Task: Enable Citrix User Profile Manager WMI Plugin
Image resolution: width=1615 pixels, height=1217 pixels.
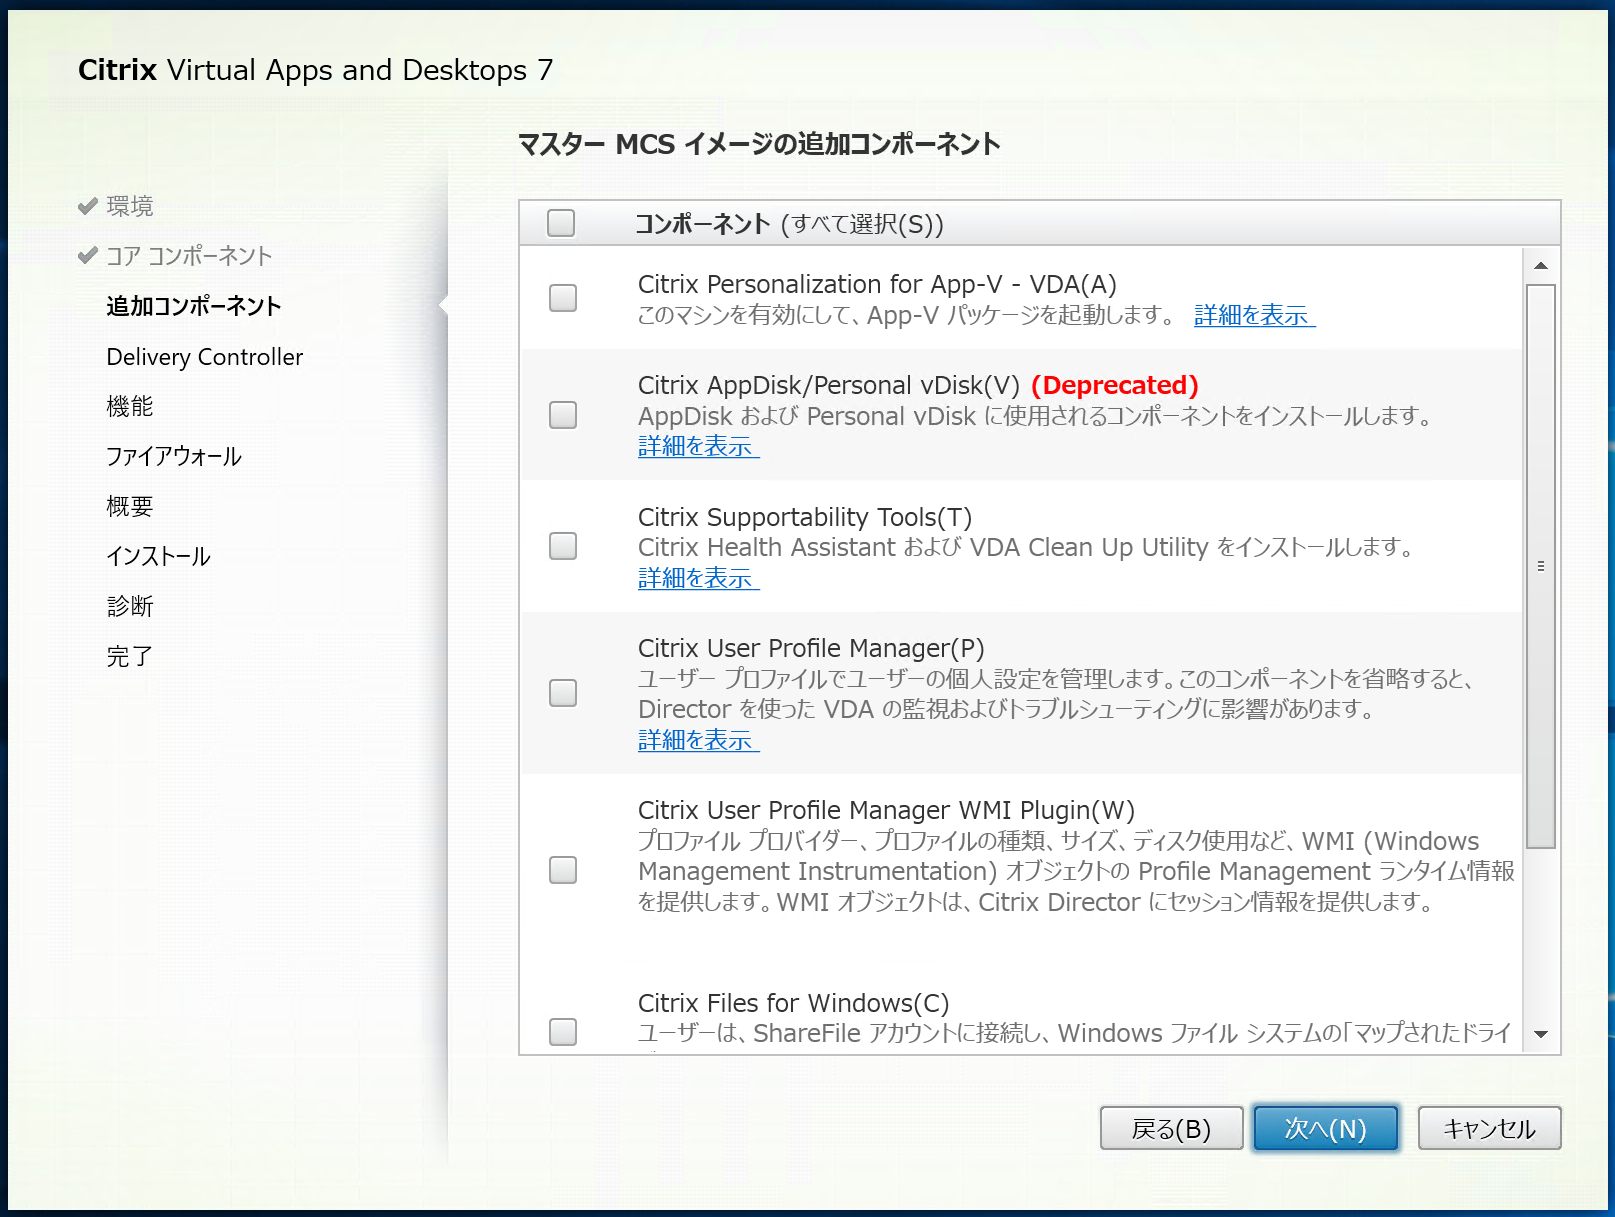Action: (563, 870)
